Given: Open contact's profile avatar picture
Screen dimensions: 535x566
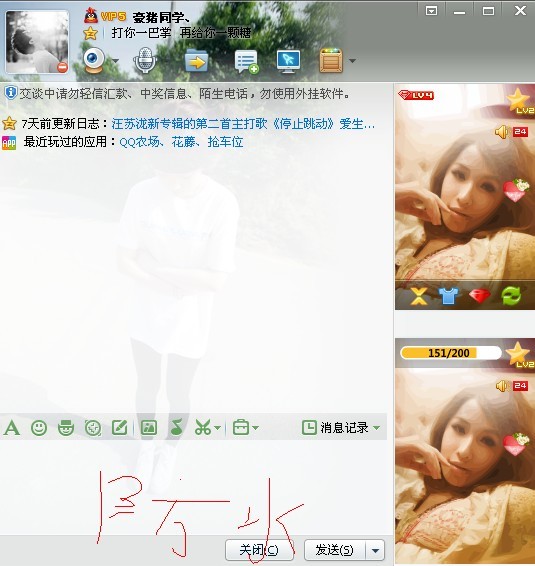Looking at the screenshot, I should pyautogui.click(x=37, y=42).
